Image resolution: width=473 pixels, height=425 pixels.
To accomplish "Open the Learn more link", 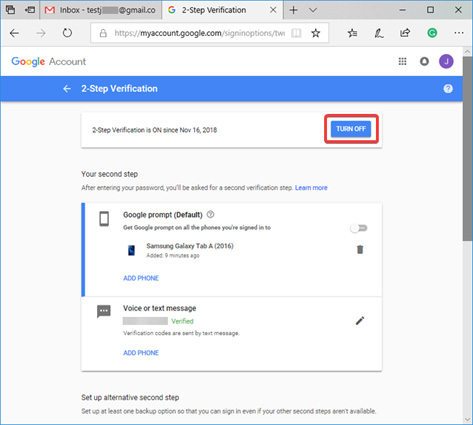I will coord(311,188).
